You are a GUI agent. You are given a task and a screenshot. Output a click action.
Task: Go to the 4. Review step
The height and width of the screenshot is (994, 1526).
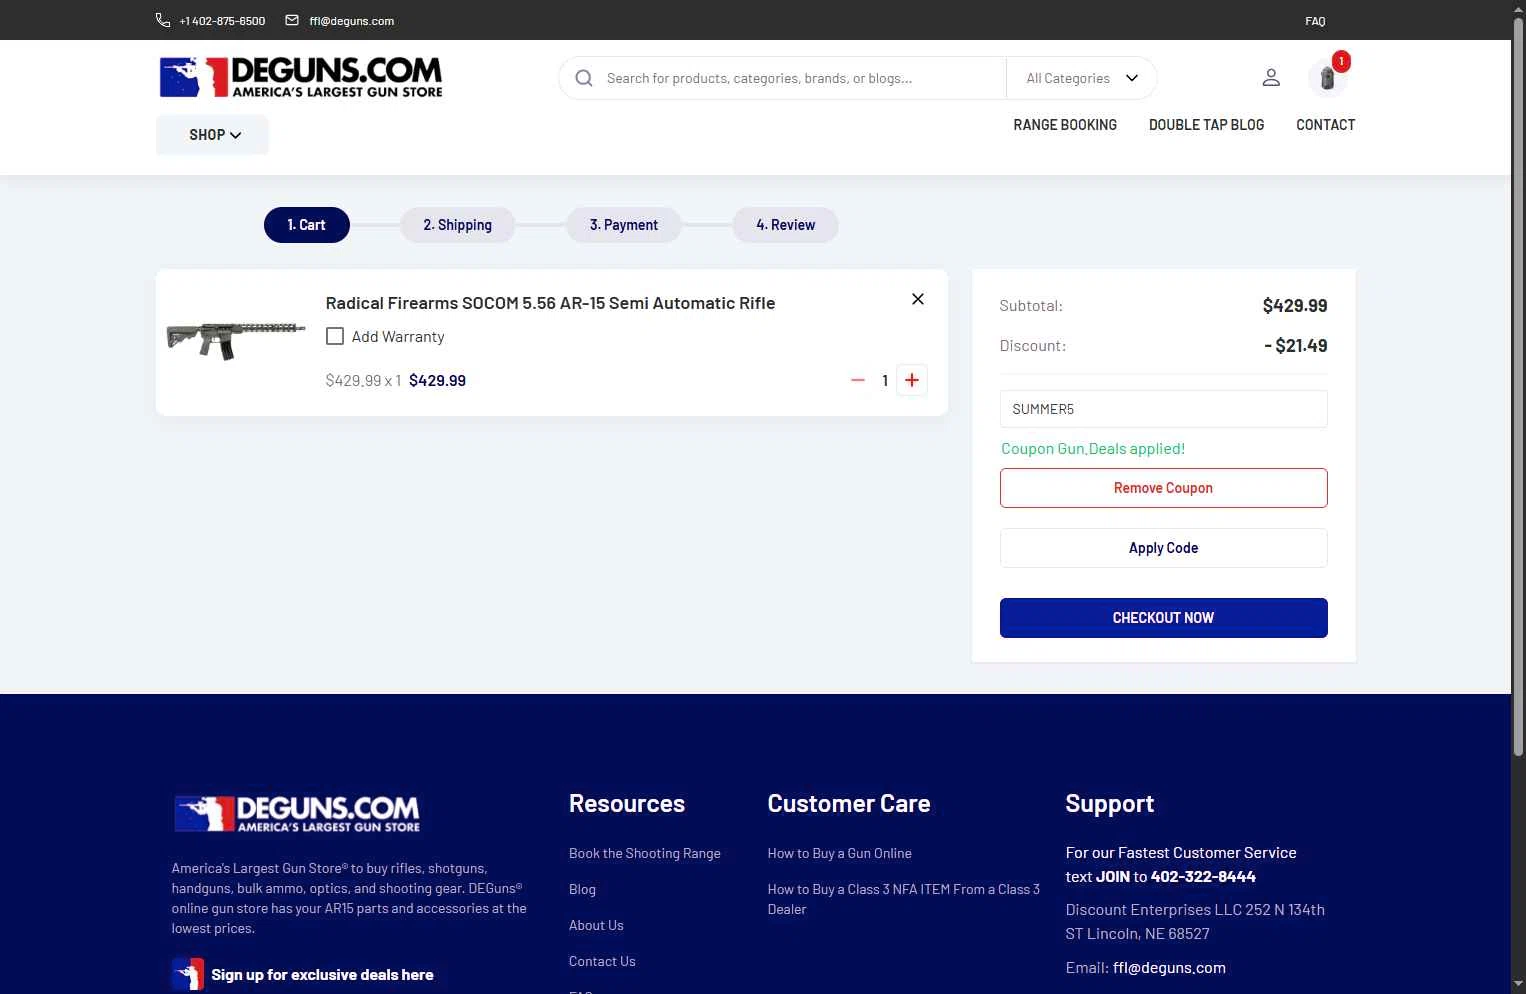(786, 225)
